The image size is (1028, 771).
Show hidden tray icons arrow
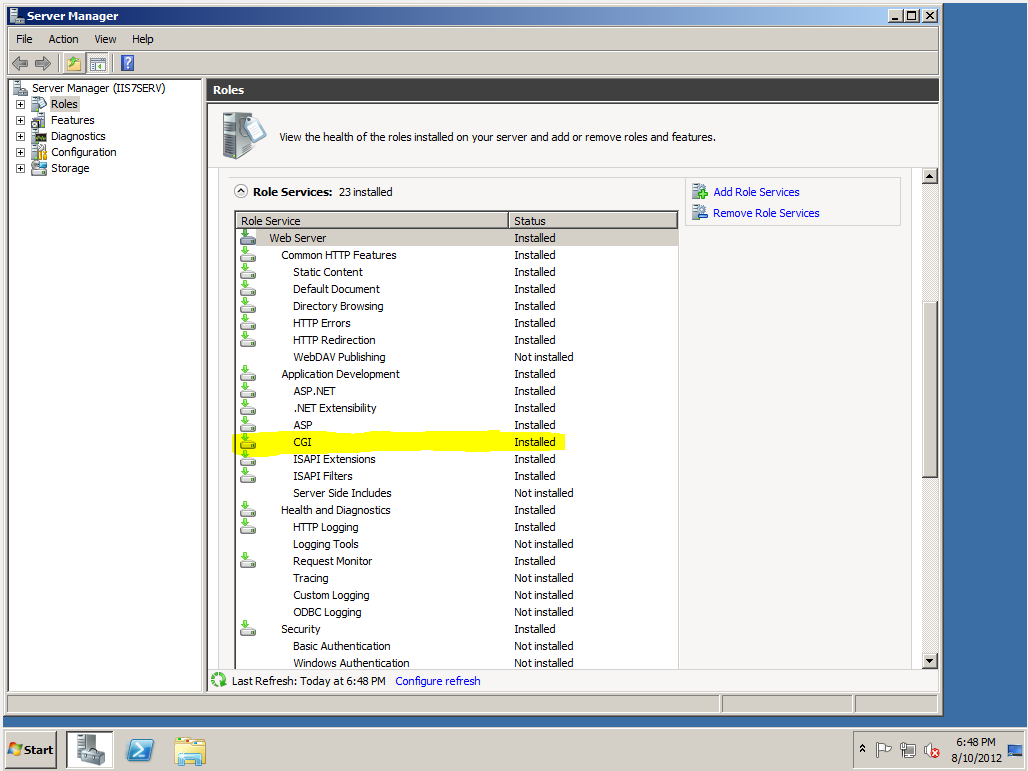(863, 749)
